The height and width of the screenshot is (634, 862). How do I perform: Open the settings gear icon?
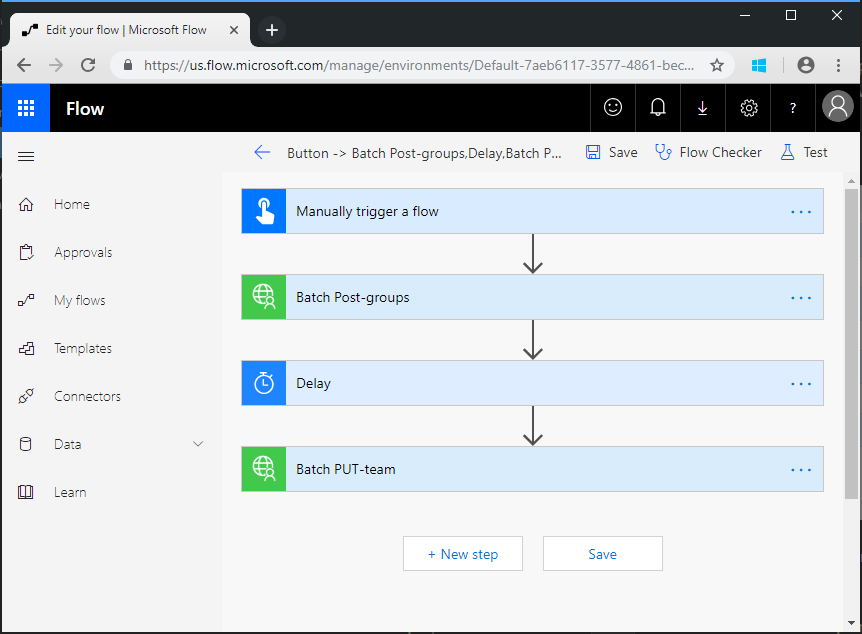749,108
